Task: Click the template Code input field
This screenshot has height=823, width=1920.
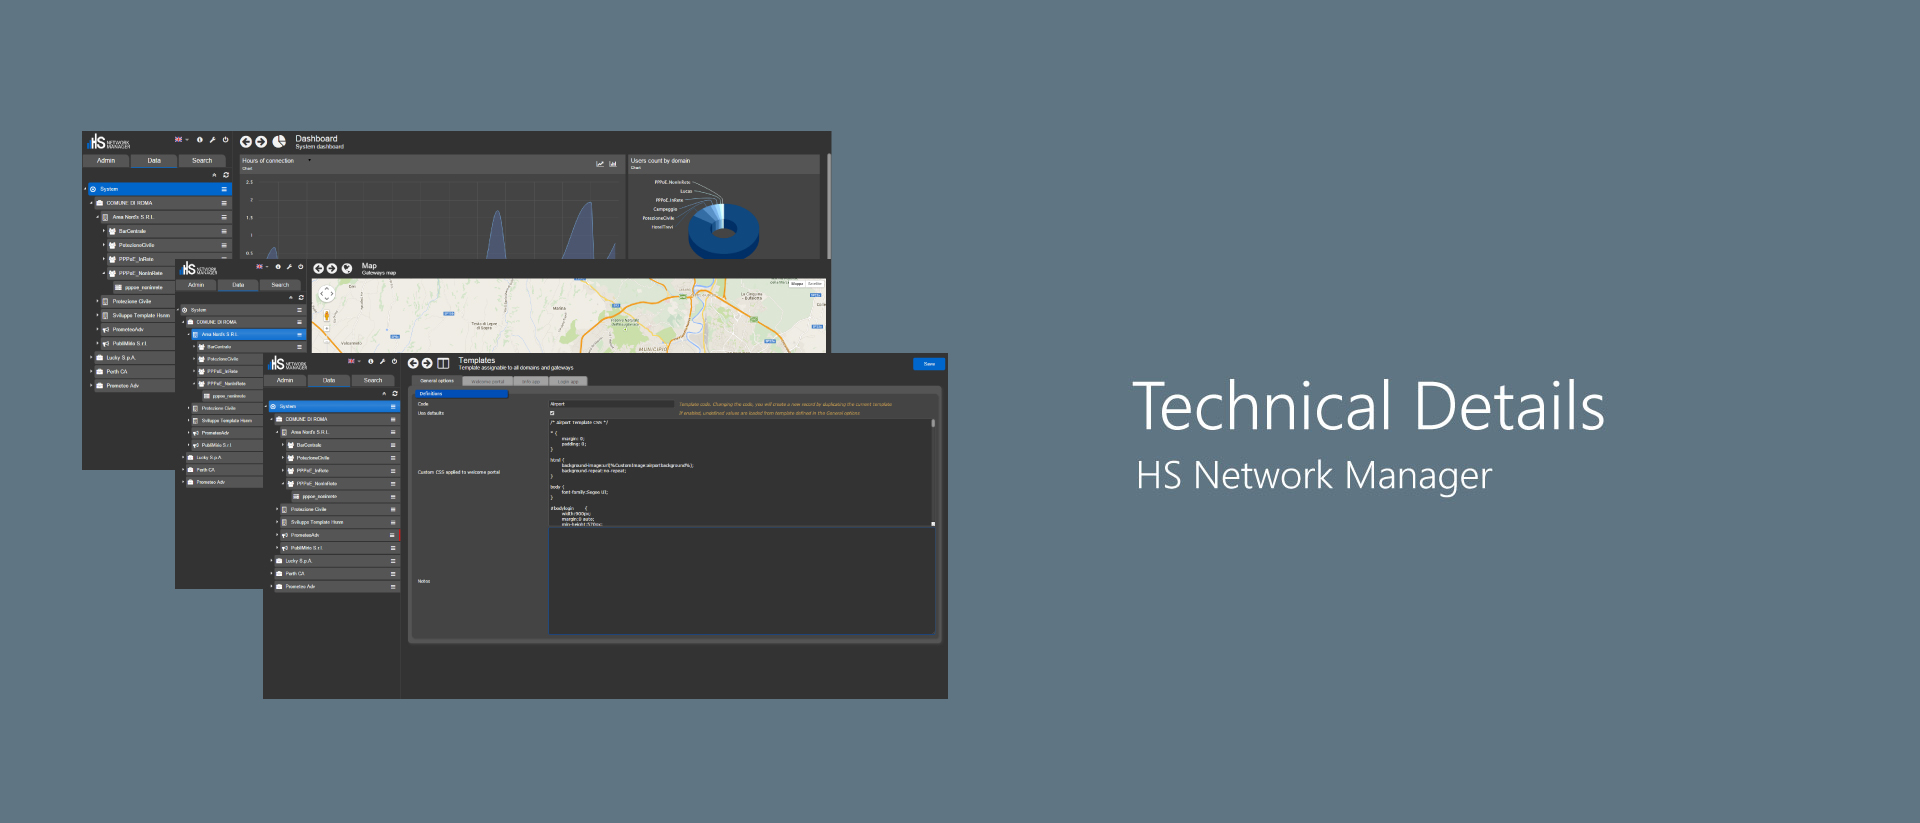Action: coord(612,404)
